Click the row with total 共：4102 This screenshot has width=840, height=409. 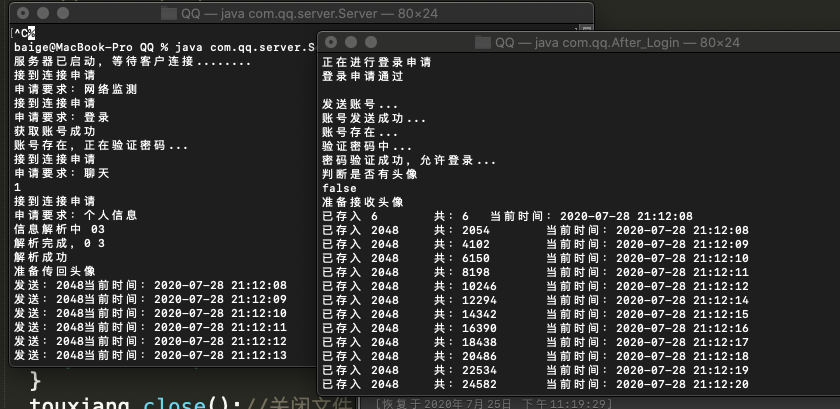[x=535, y=244]
